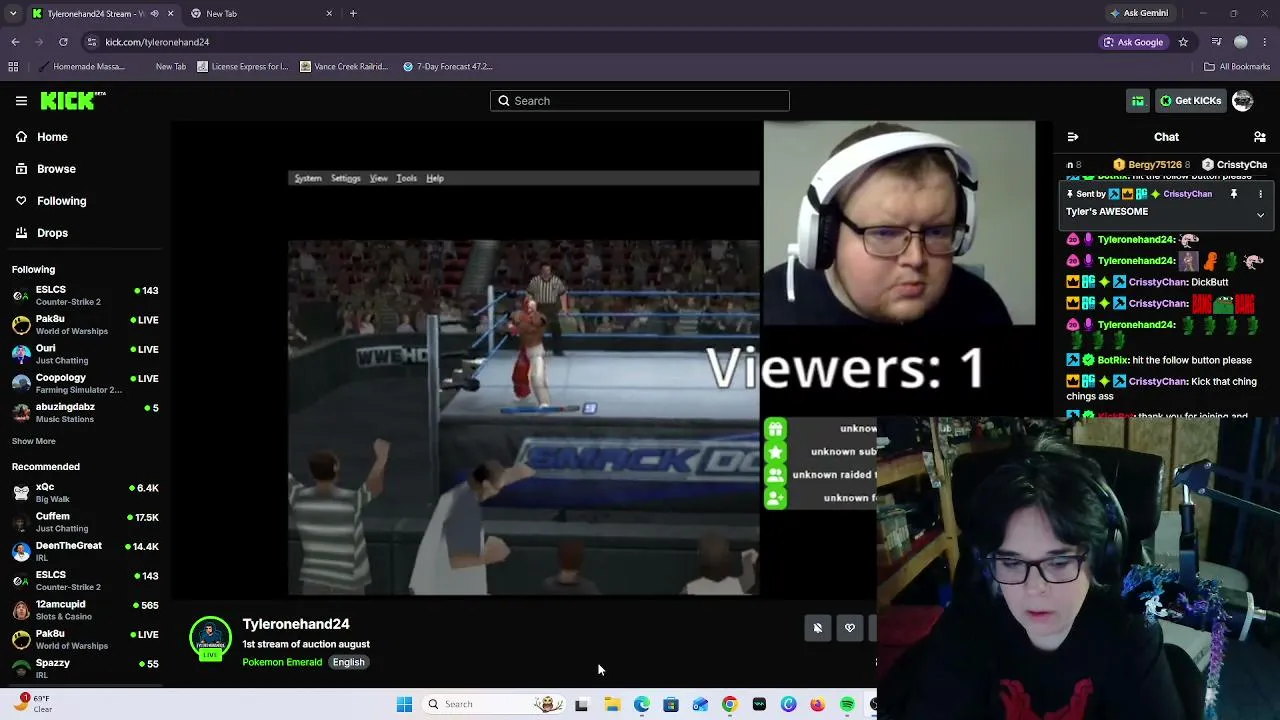Click the Tyleronehand24 channel name
1280x720 pixels.
(296, 624)
